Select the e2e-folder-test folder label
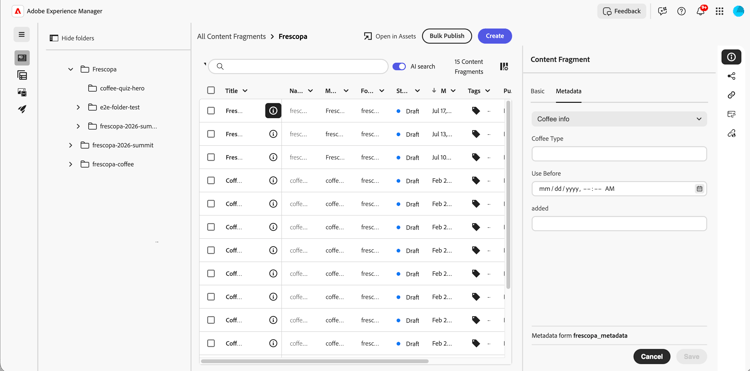 (x=120, y=108)
